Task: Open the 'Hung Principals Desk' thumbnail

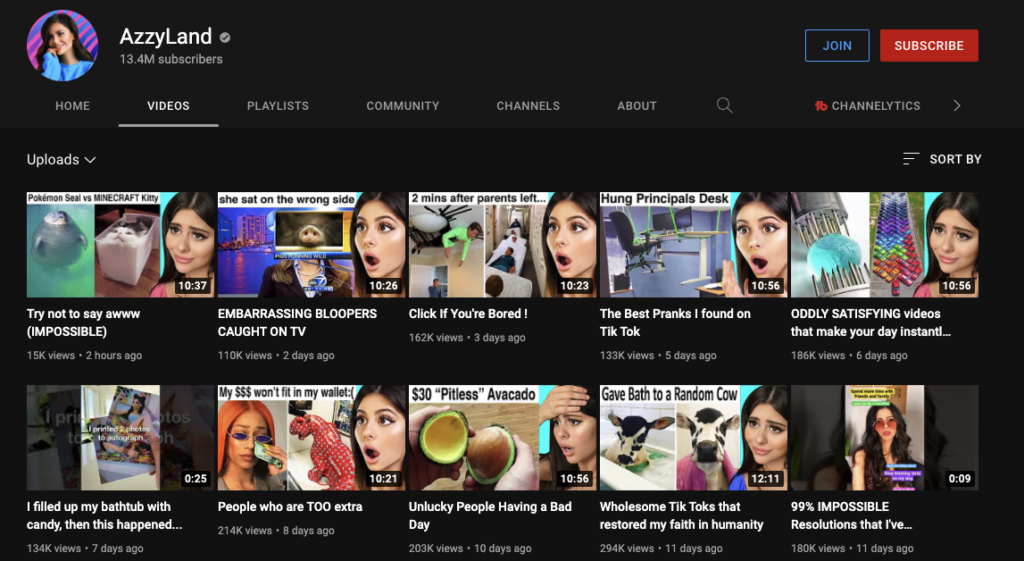Action: pyautogui.click(x=694, y=245)
